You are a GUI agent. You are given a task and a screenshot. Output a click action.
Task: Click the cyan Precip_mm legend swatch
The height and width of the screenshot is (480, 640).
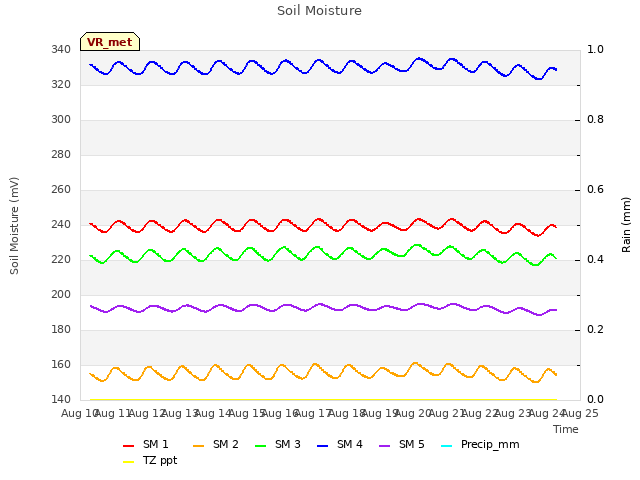point(447,446)
